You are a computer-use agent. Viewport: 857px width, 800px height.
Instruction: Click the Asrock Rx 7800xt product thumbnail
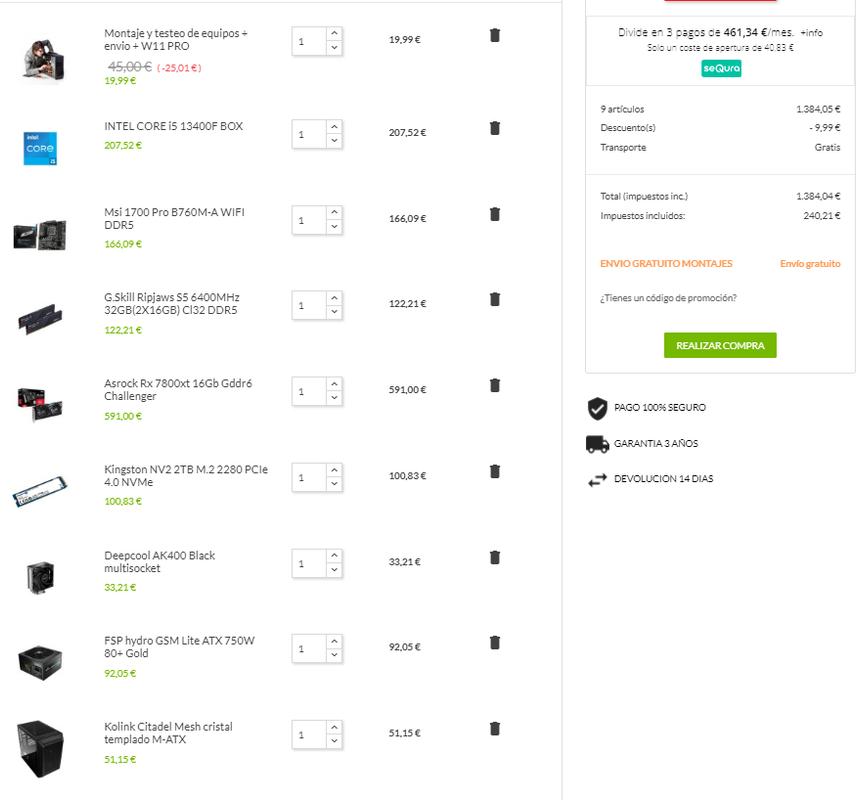tap(39, 404)
